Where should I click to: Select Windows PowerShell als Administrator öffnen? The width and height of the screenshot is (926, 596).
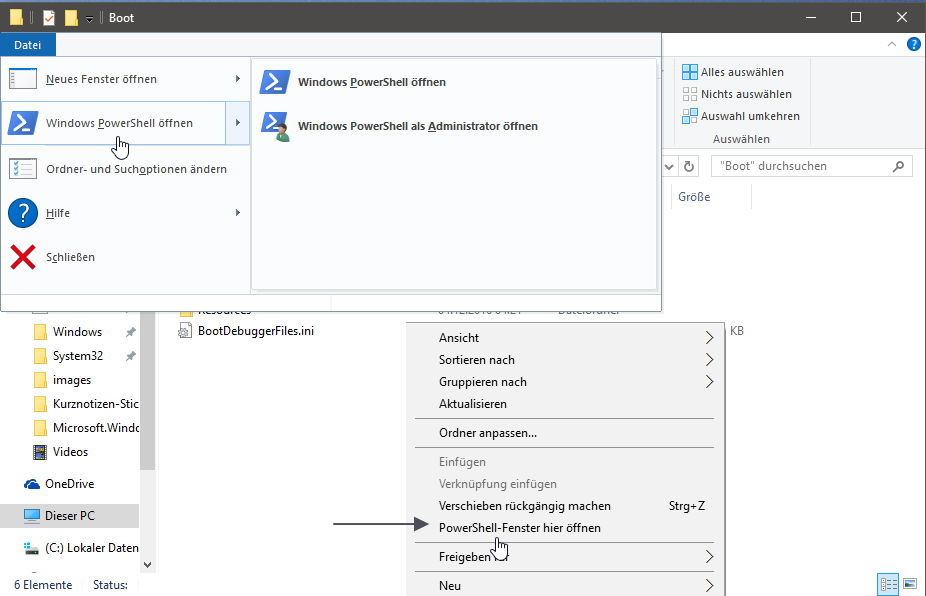click(x=454, y=126)
